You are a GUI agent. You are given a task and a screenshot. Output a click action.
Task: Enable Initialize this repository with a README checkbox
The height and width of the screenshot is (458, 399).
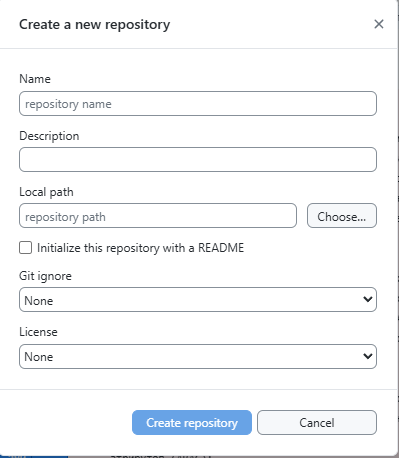(26, 248)
